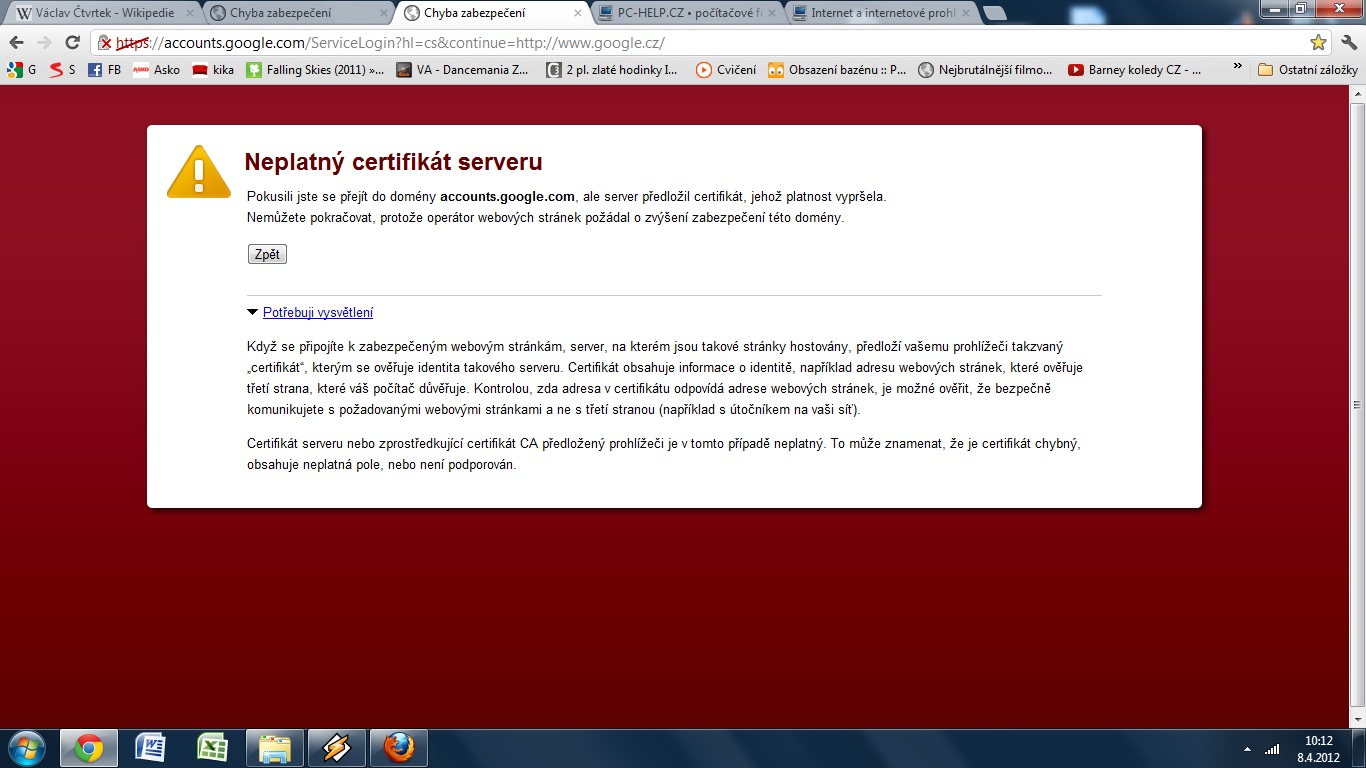Switch to the first Chyba zabezpečení tab
The width and height of the screenshot is (1366, 768).
[x=296, y=13]
